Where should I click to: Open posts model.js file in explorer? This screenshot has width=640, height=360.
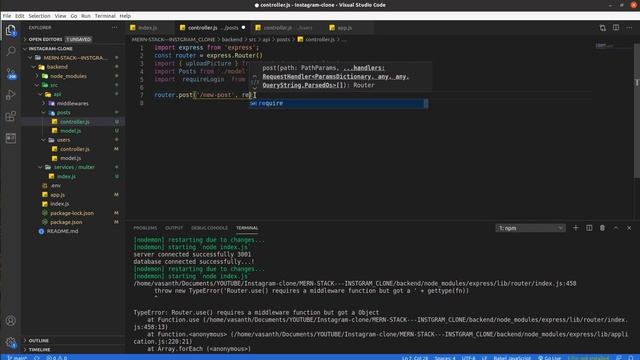(x=73, y=131)
